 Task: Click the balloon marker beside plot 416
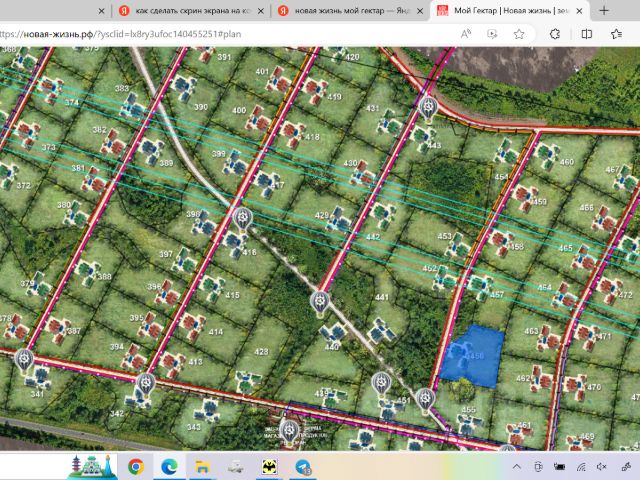point(243,218)
